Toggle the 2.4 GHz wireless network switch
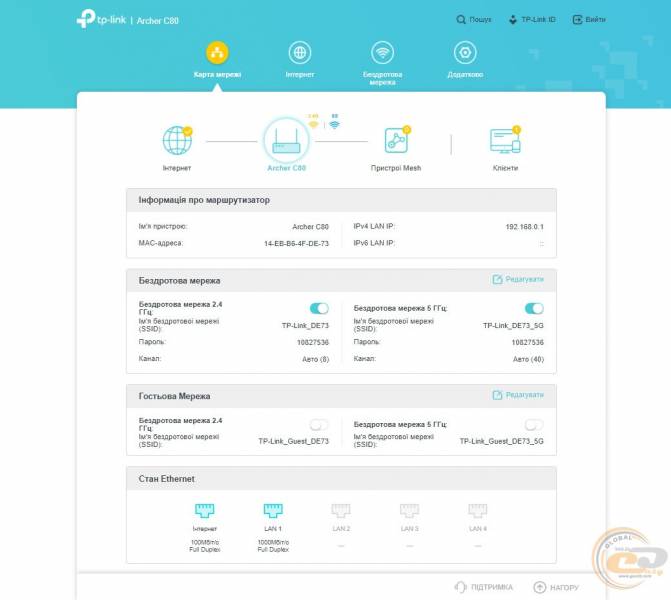The width and height of the screenshot is (671, 600). tap(319, 309)
